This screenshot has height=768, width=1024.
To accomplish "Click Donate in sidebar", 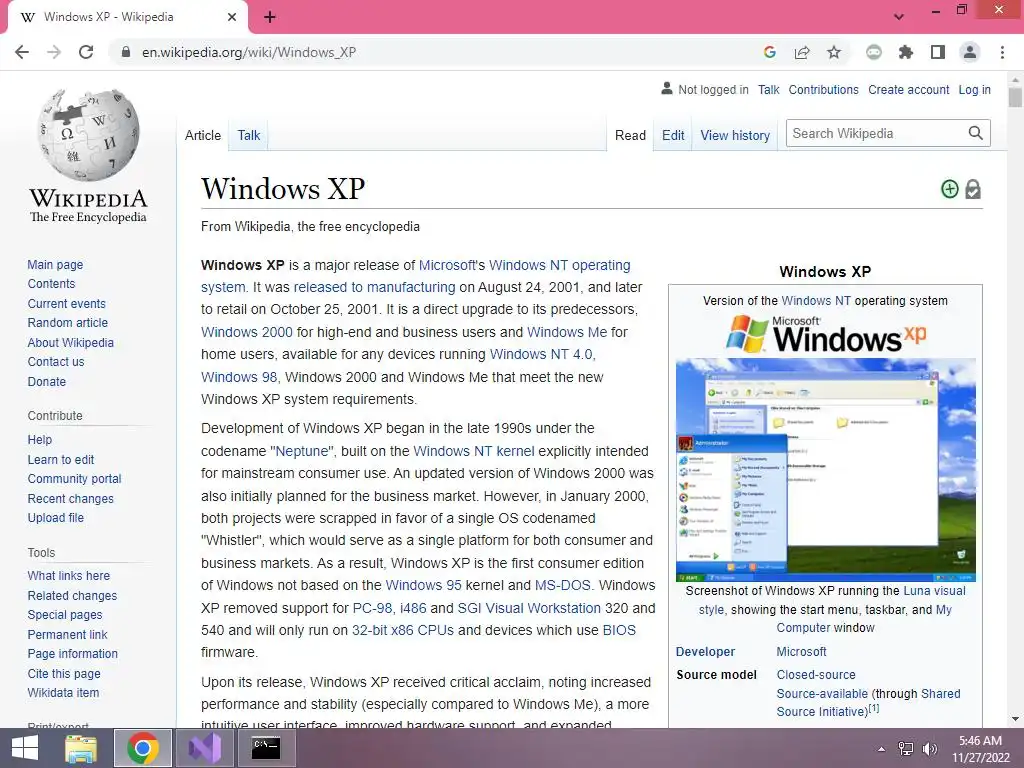I will (x=46, y=381).
